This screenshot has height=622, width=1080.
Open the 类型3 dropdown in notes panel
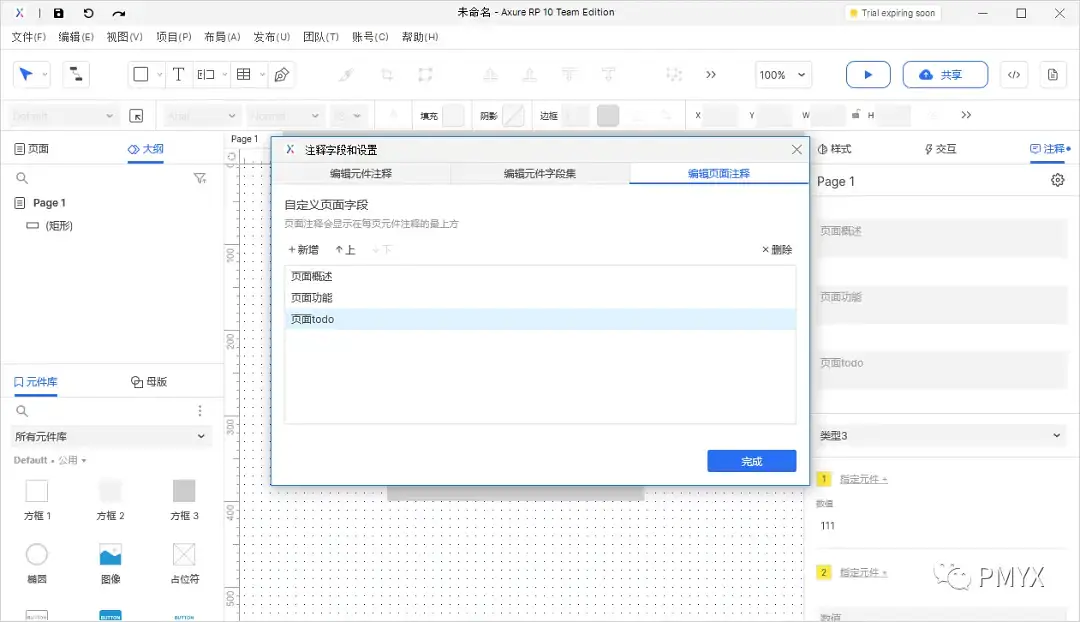point(940,435)
